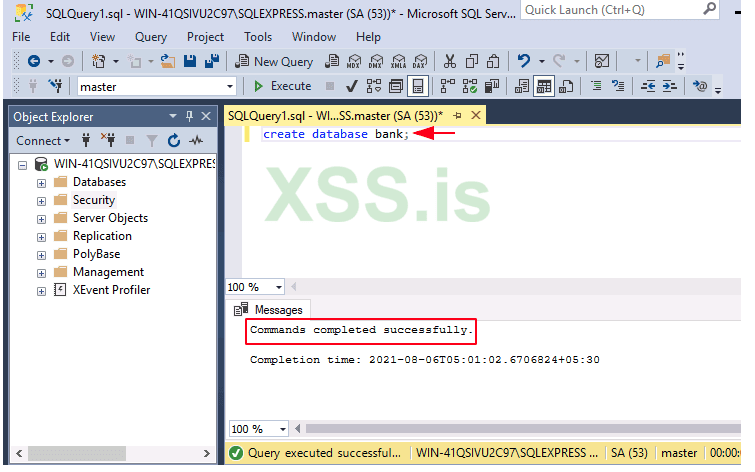Select the Messages tab
Image resolution: width=755 pixels, height=472 pixels.
coord(268,310)
